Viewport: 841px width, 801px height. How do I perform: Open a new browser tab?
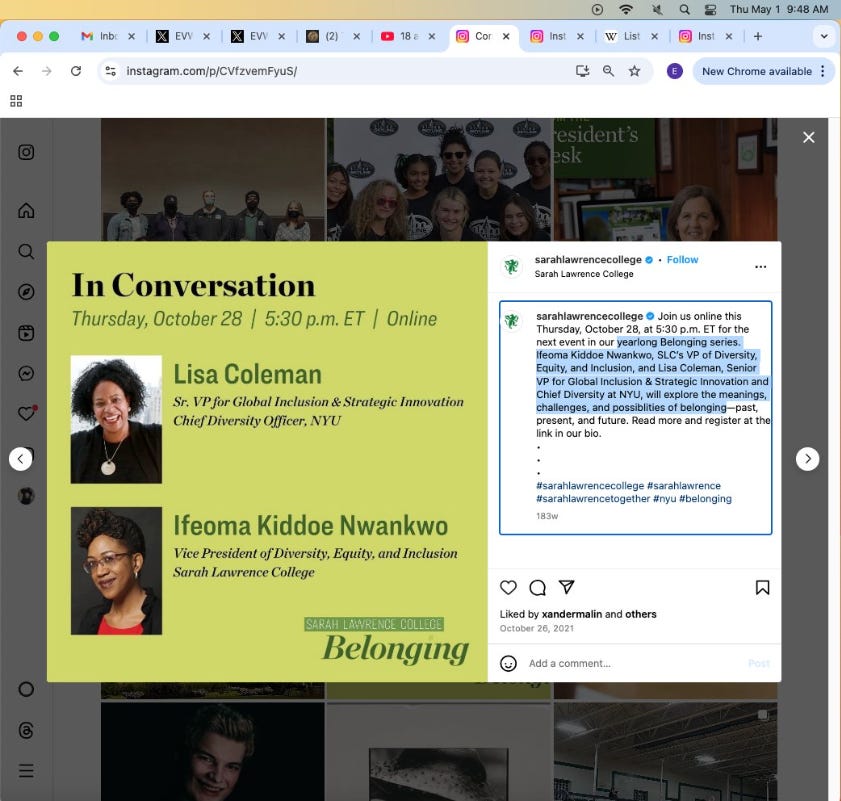click(x=758, y=36)
